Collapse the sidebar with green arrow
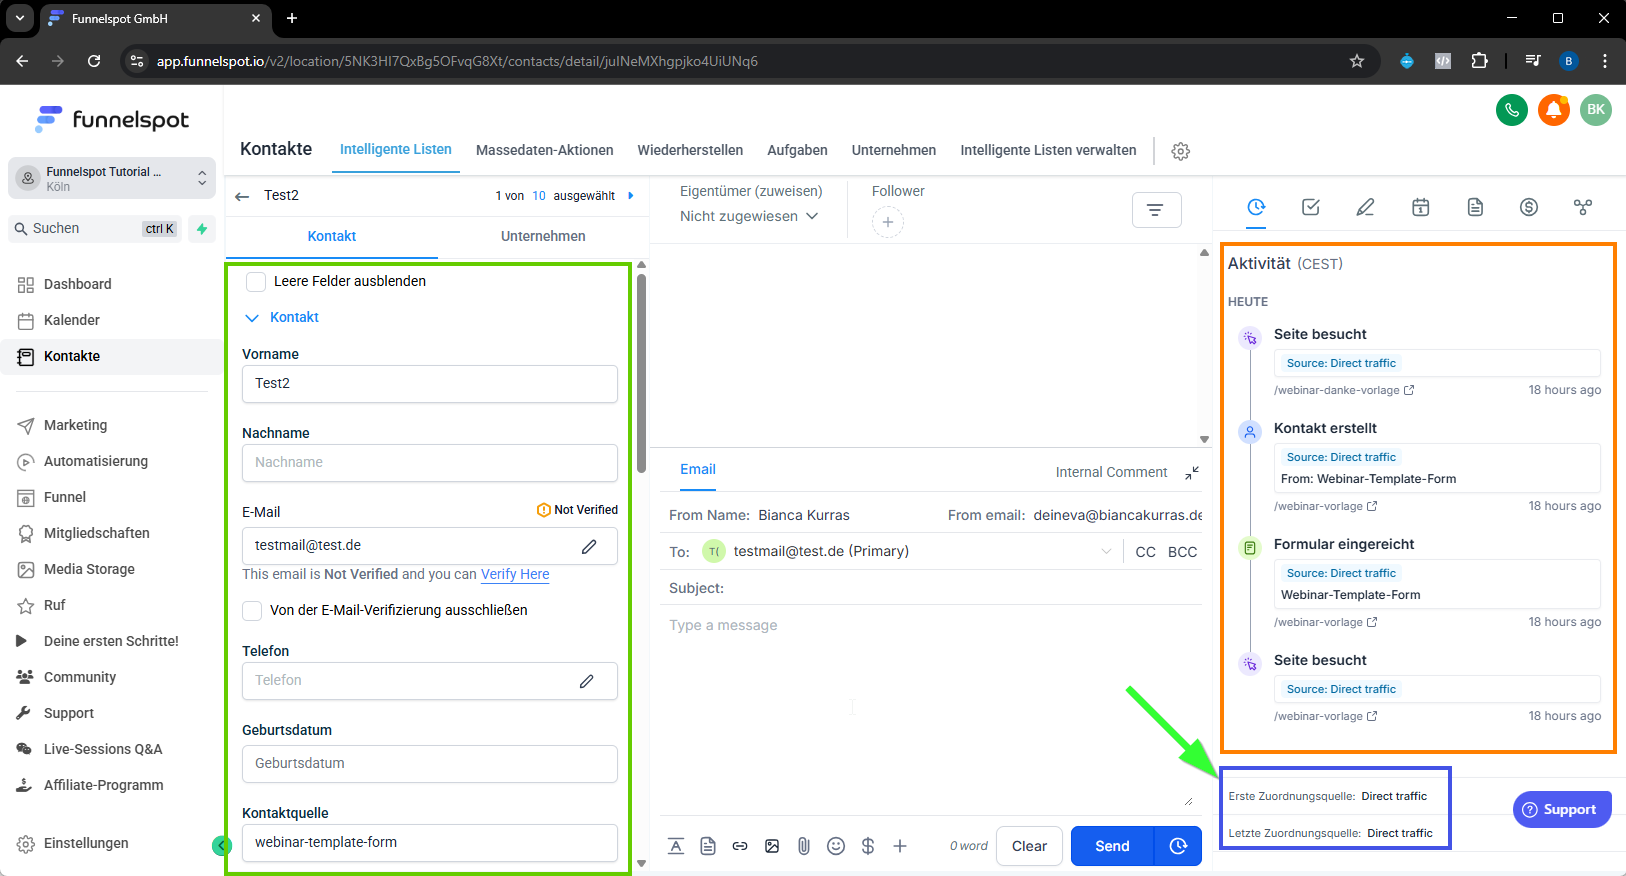The image size is (1626, 876). tap(221, 846)
